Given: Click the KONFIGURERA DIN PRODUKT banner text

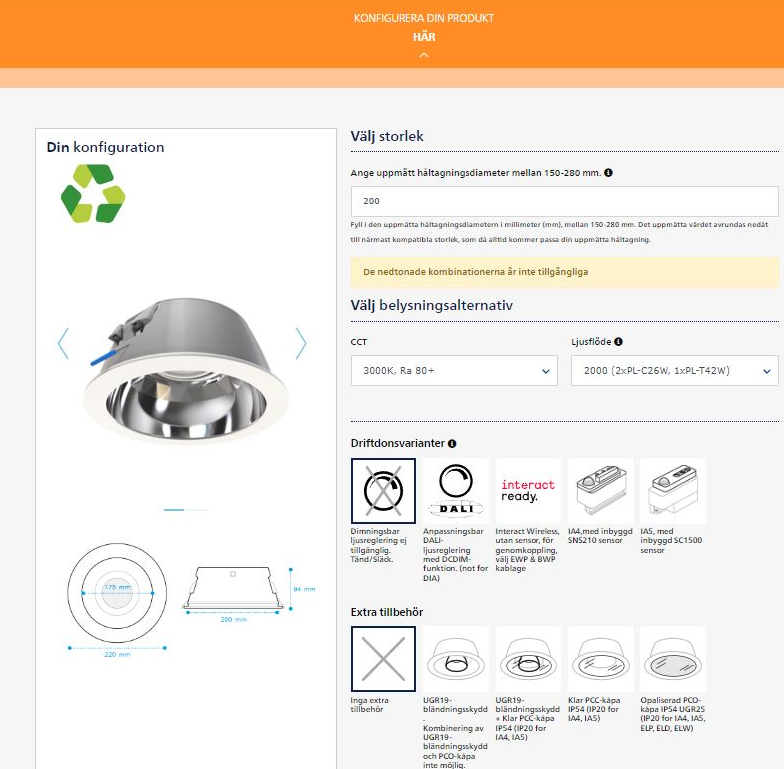Looking at the screenshot, I should coord(424,18).
